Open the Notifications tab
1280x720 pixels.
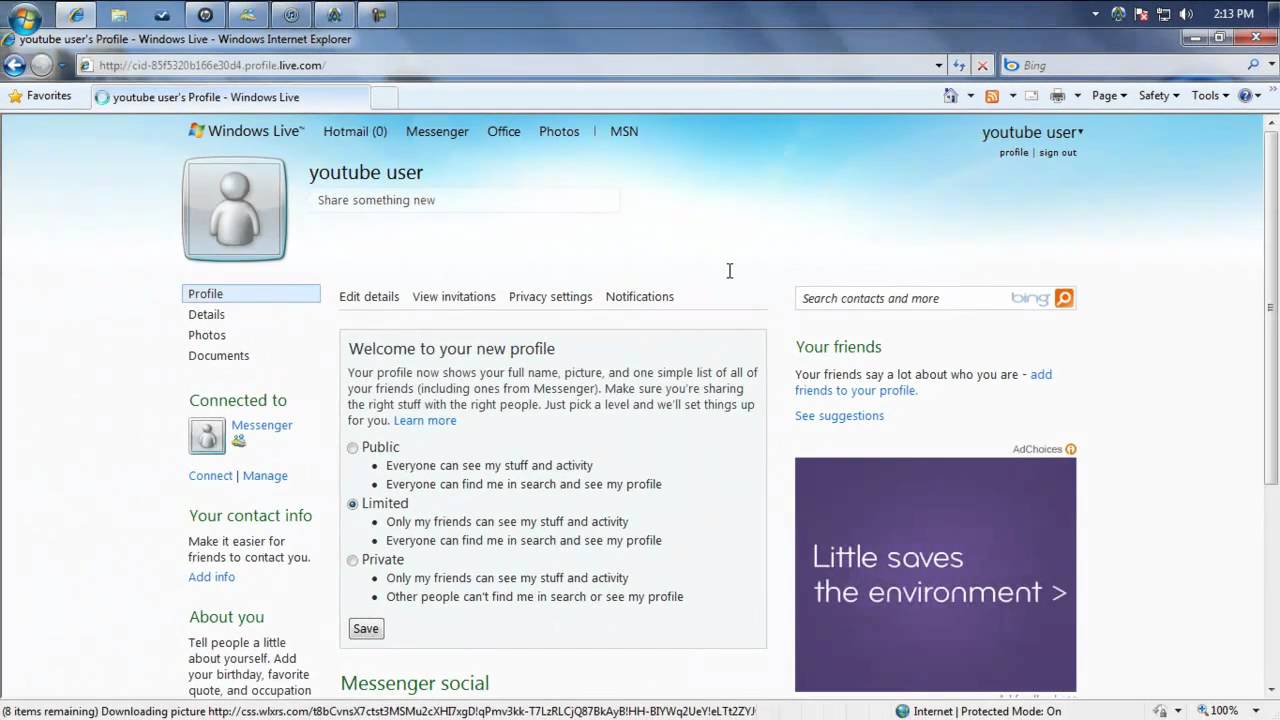pyautogui.click(x=640, y=297)
